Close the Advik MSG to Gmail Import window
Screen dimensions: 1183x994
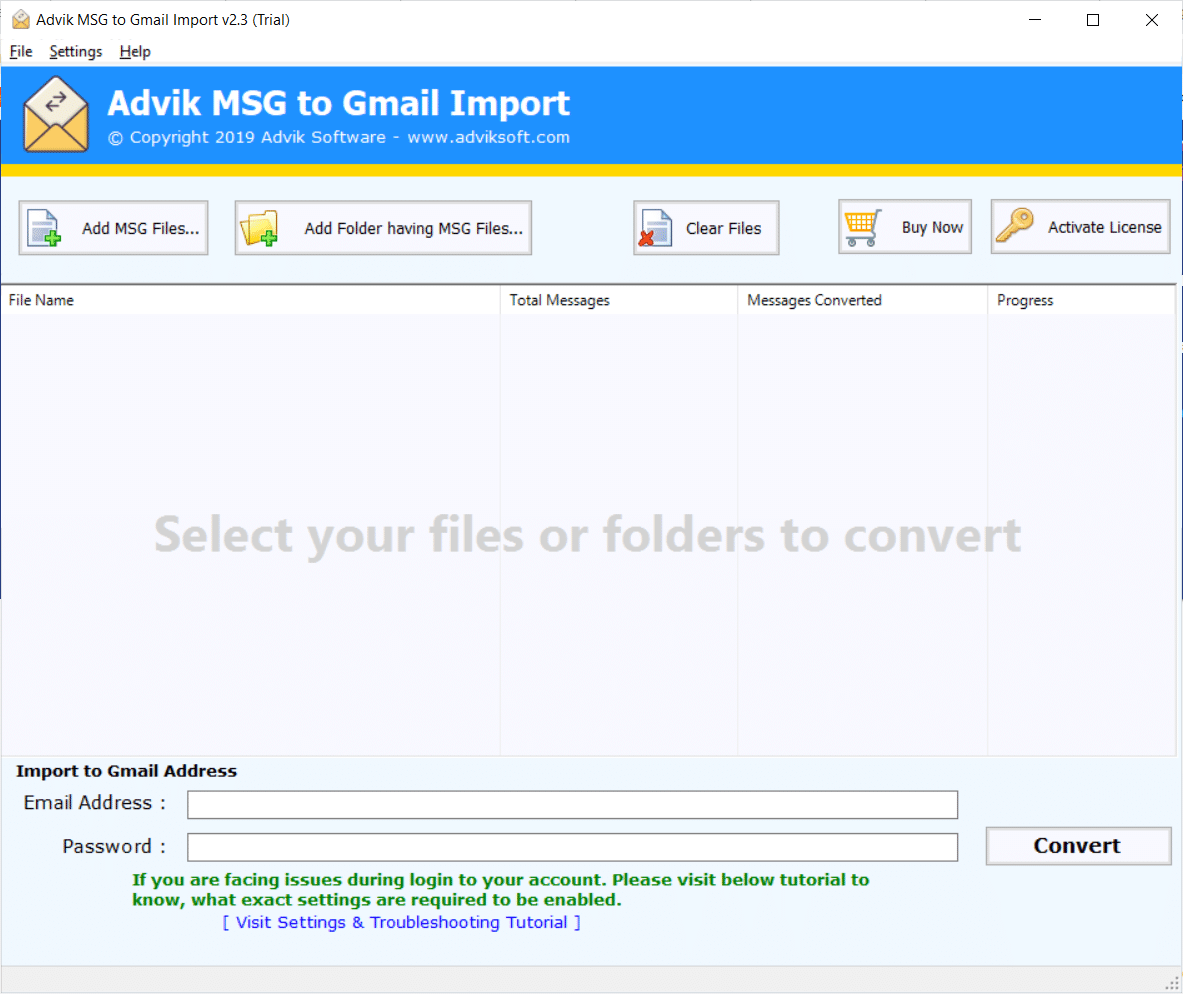coord(1151,20)
